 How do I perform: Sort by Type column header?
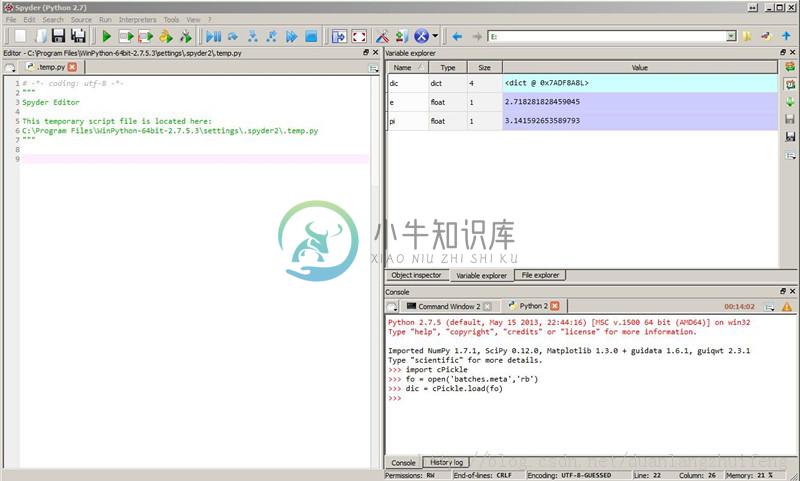click(447, 67)
